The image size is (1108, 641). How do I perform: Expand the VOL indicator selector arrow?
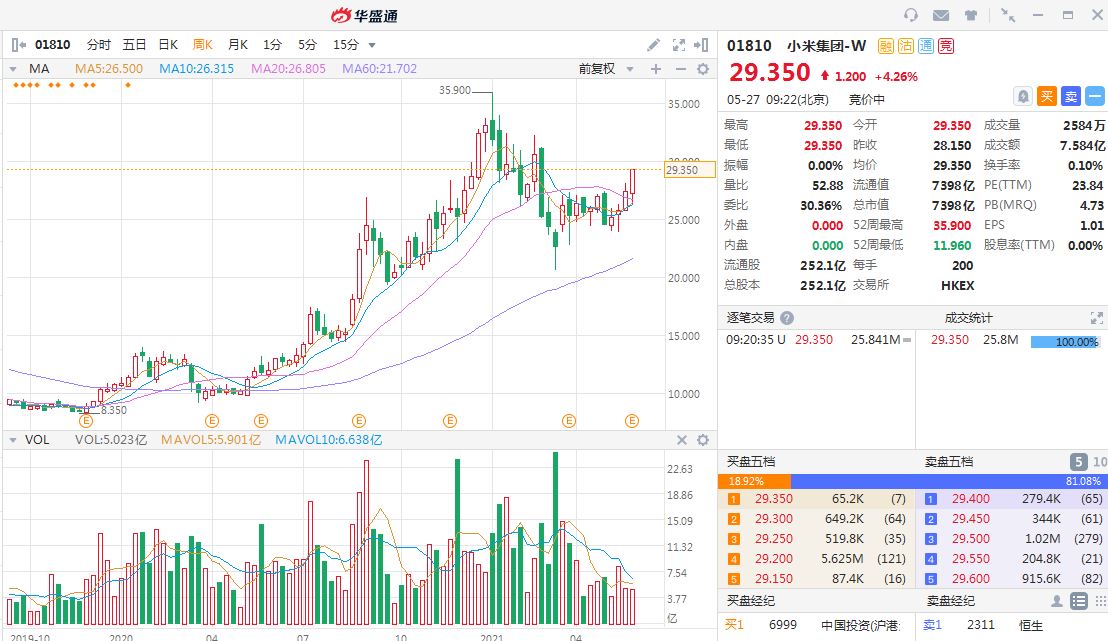click(12, 440)
